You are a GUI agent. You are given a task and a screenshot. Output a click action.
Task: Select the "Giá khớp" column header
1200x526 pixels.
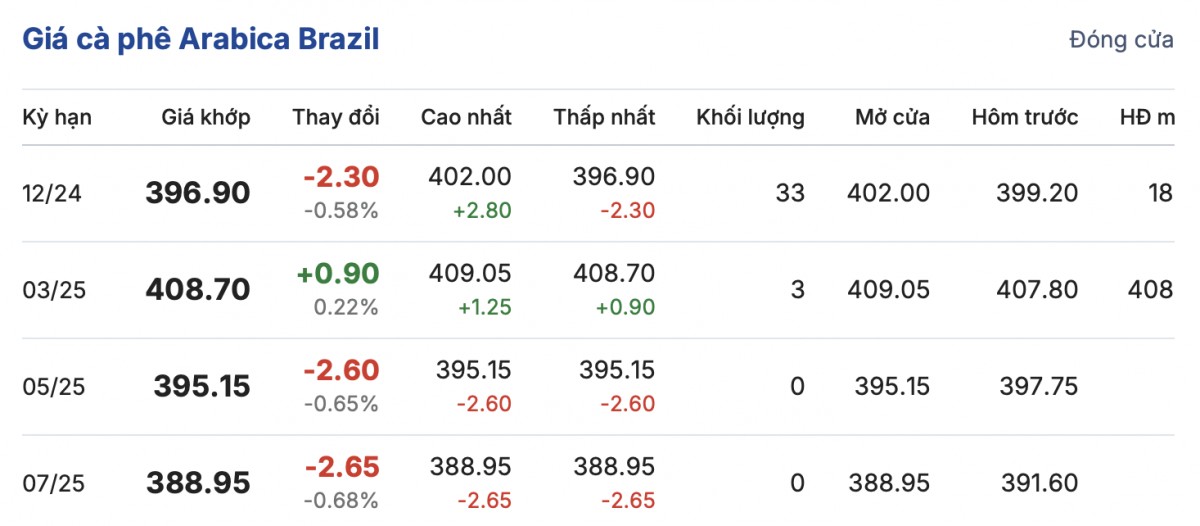click(x=206, y=117)
